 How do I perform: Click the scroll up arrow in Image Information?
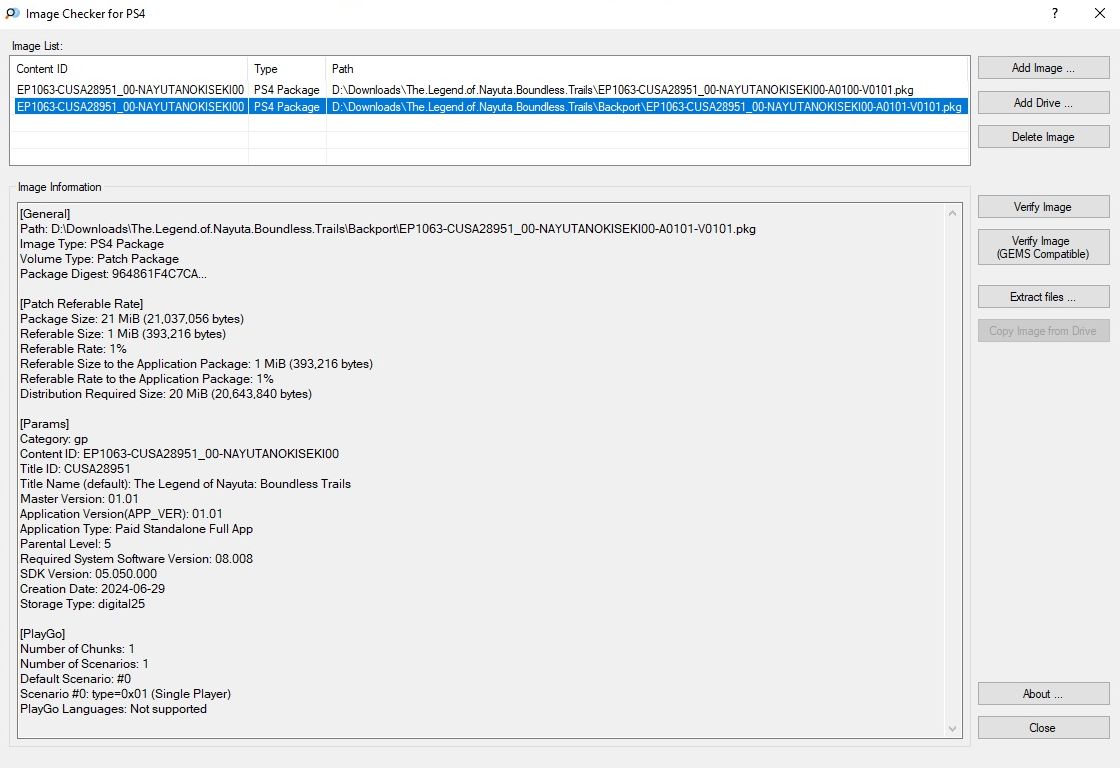(x=952, y=213)
